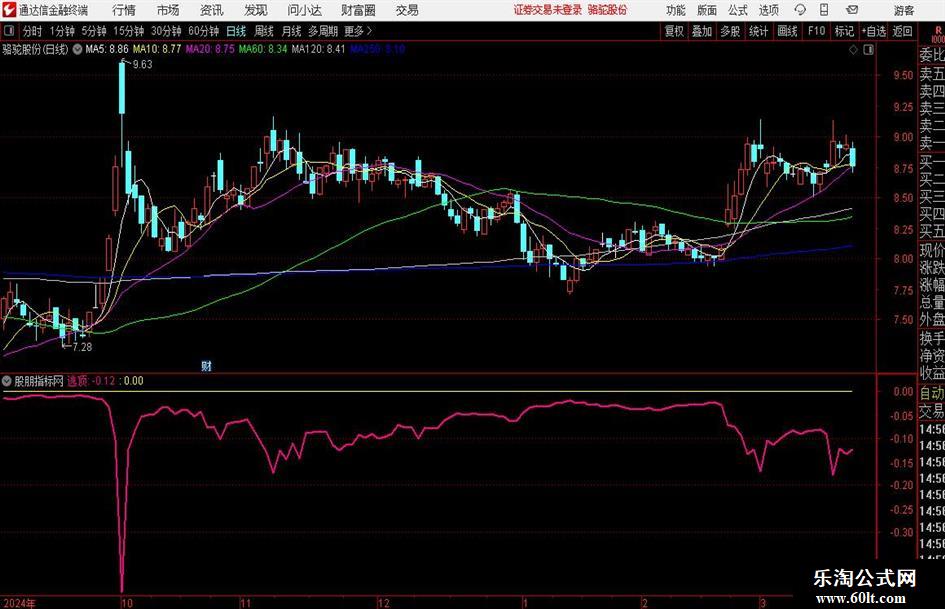945x609 pixels.
Task: Switch to the 周线 period tab
Action: coord(263,31)
